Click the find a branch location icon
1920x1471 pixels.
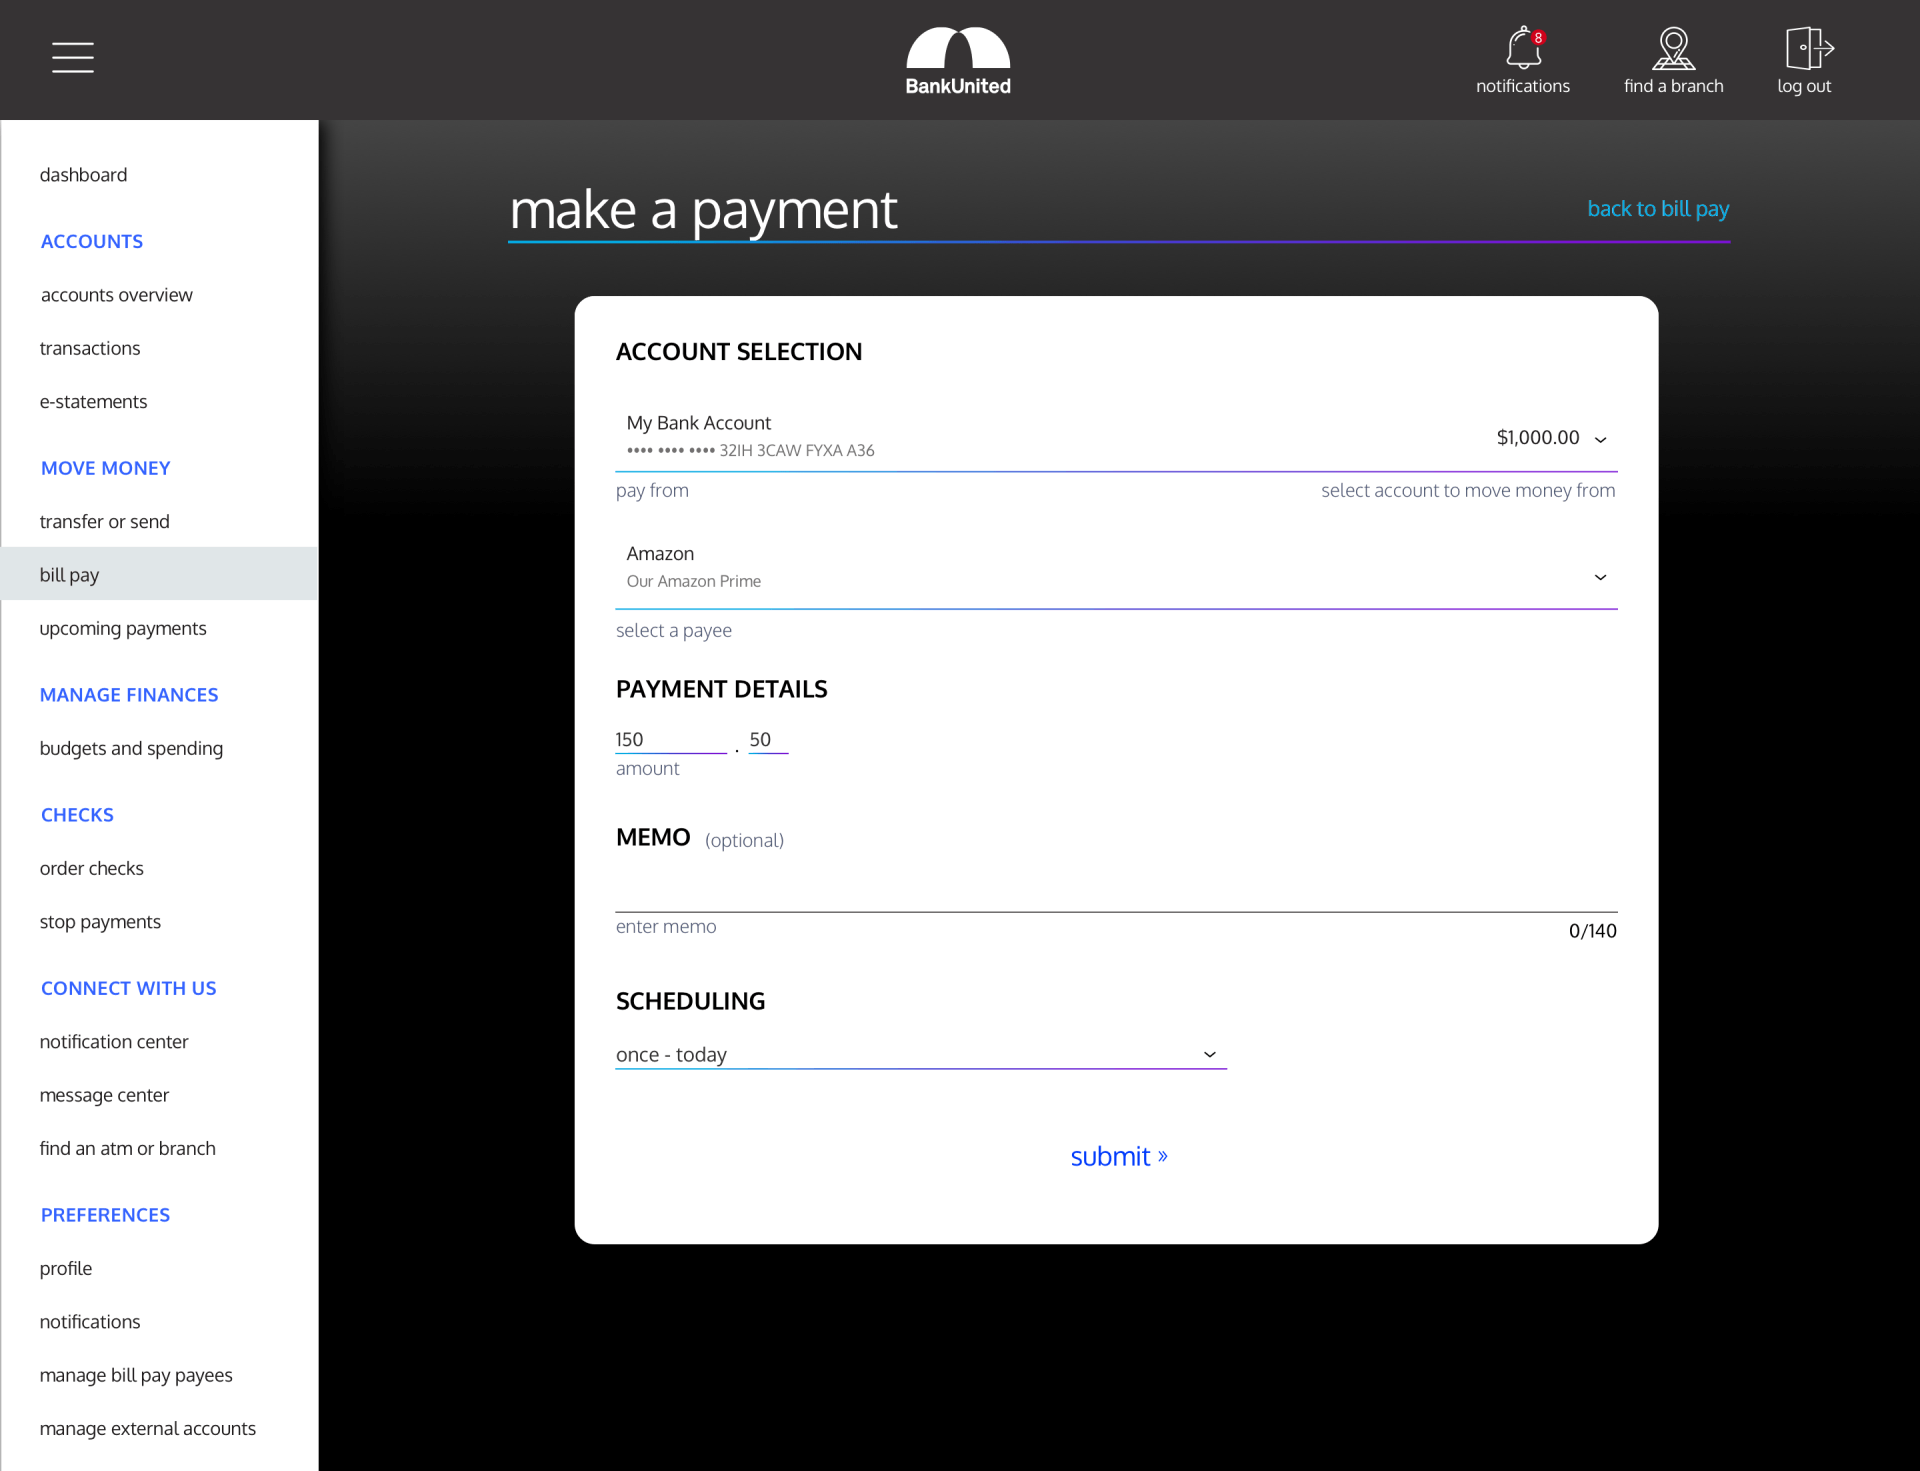tap(1673, 47)
